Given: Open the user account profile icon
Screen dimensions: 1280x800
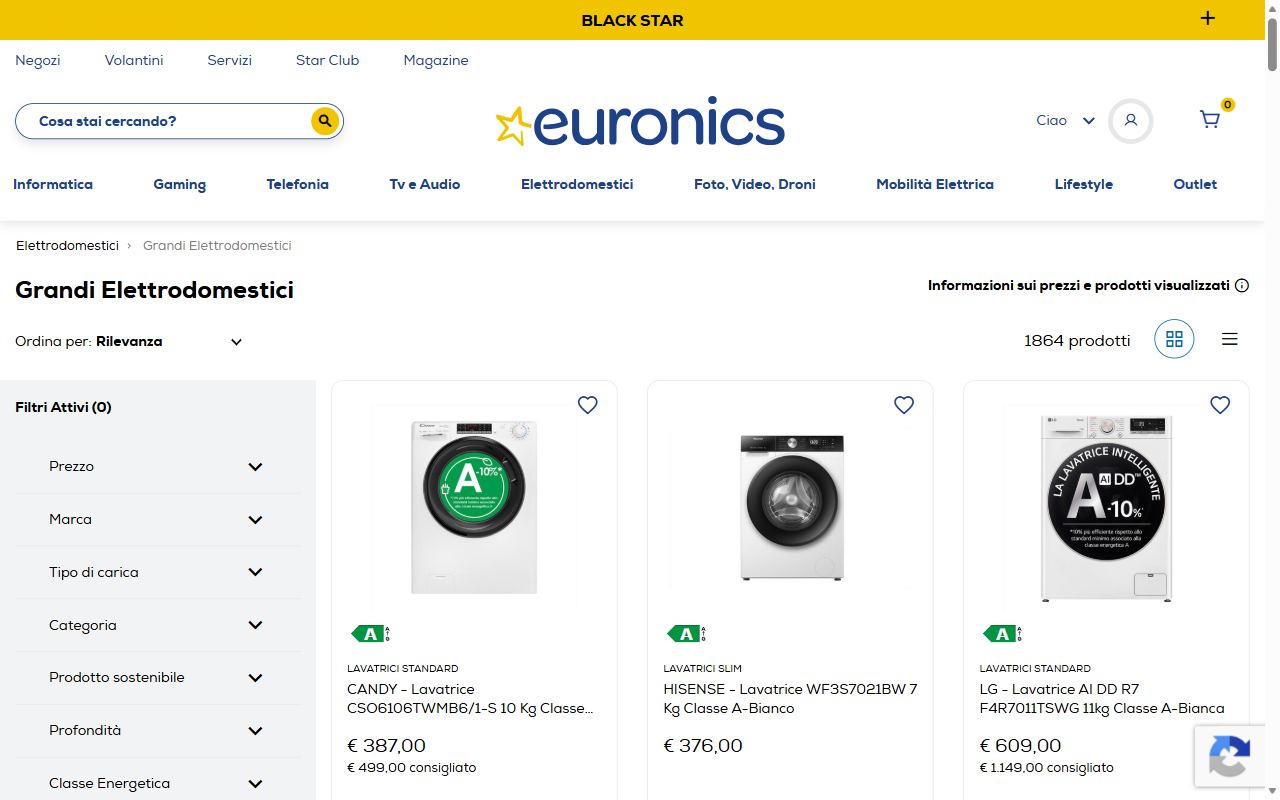Looking at the screenshot, I should click(x=1131, y=121).
